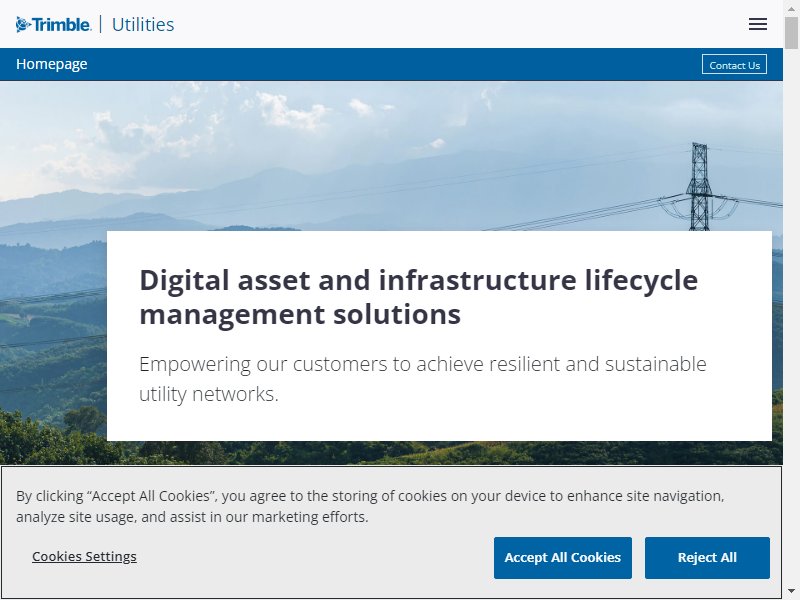Open the Utilities site link

(x=143, y=24)
